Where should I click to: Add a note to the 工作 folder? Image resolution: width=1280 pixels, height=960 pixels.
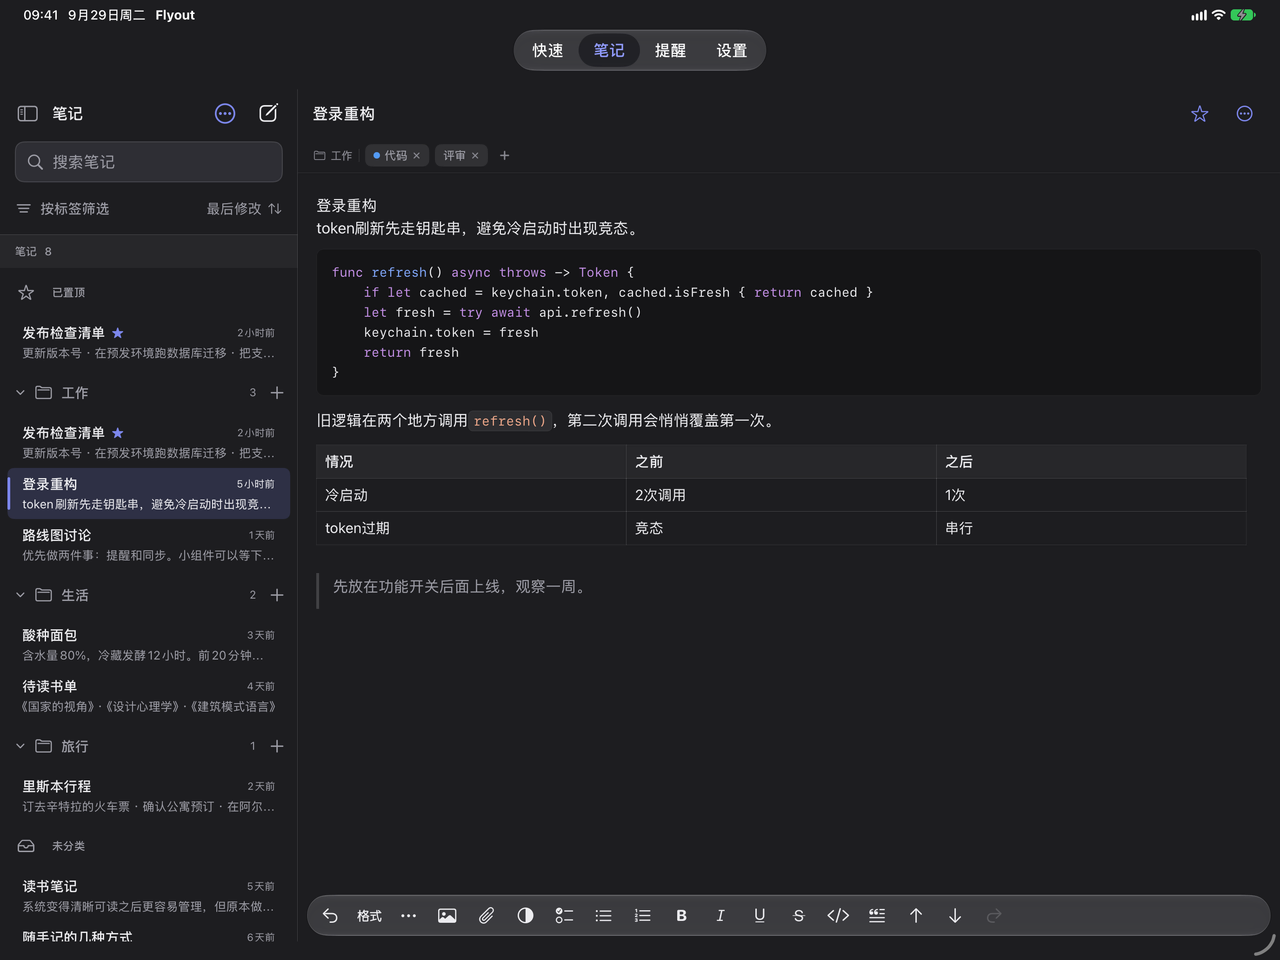click(277, 393)
